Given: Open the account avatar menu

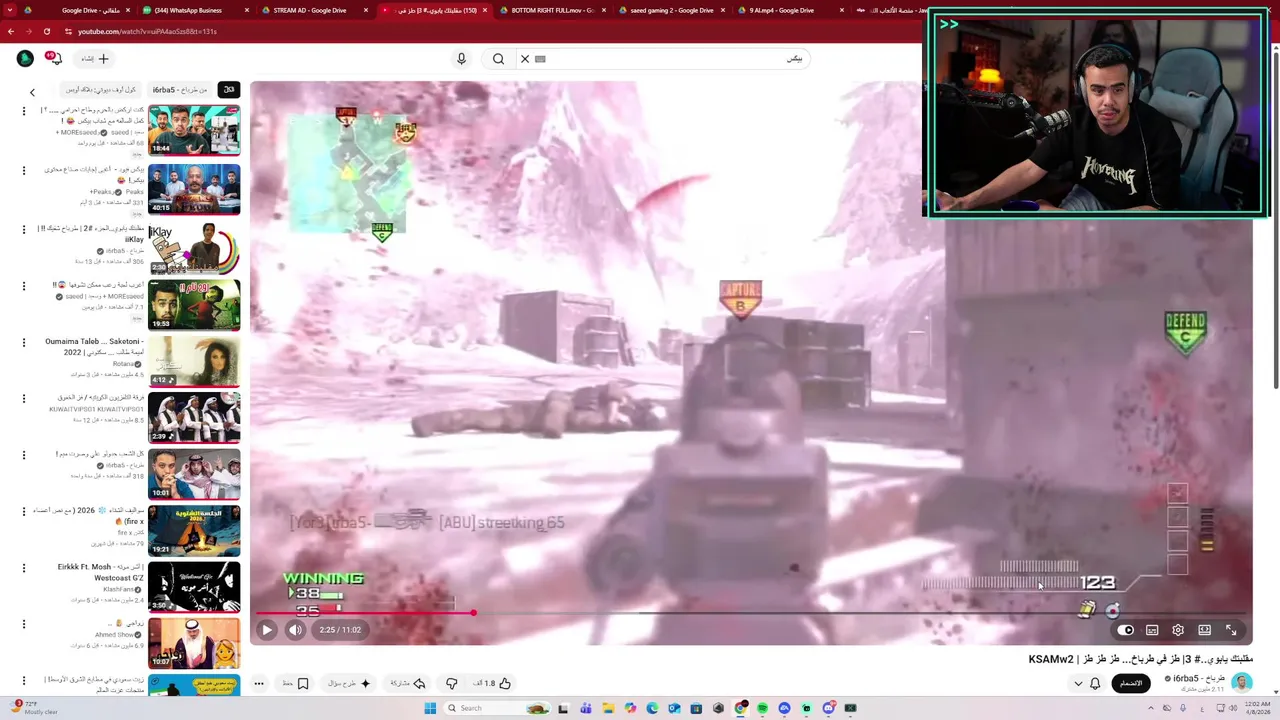Looking at the screenshot, I should (25, 59).
